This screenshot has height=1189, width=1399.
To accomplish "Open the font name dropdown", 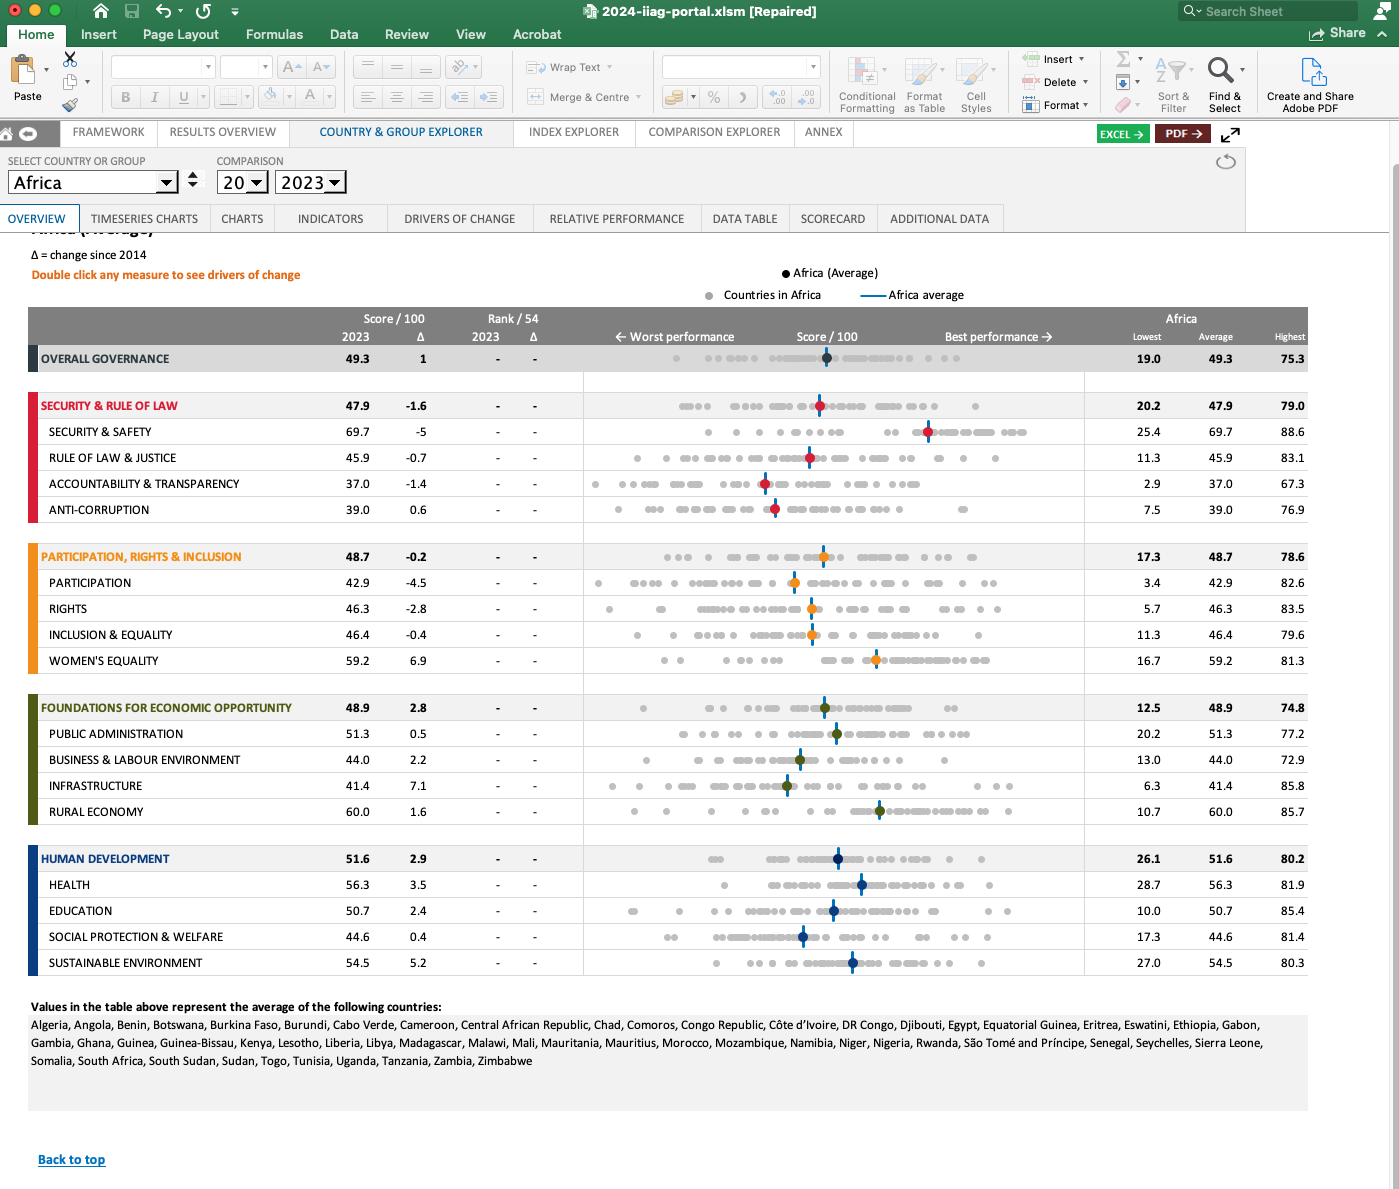I will (208, 67).
